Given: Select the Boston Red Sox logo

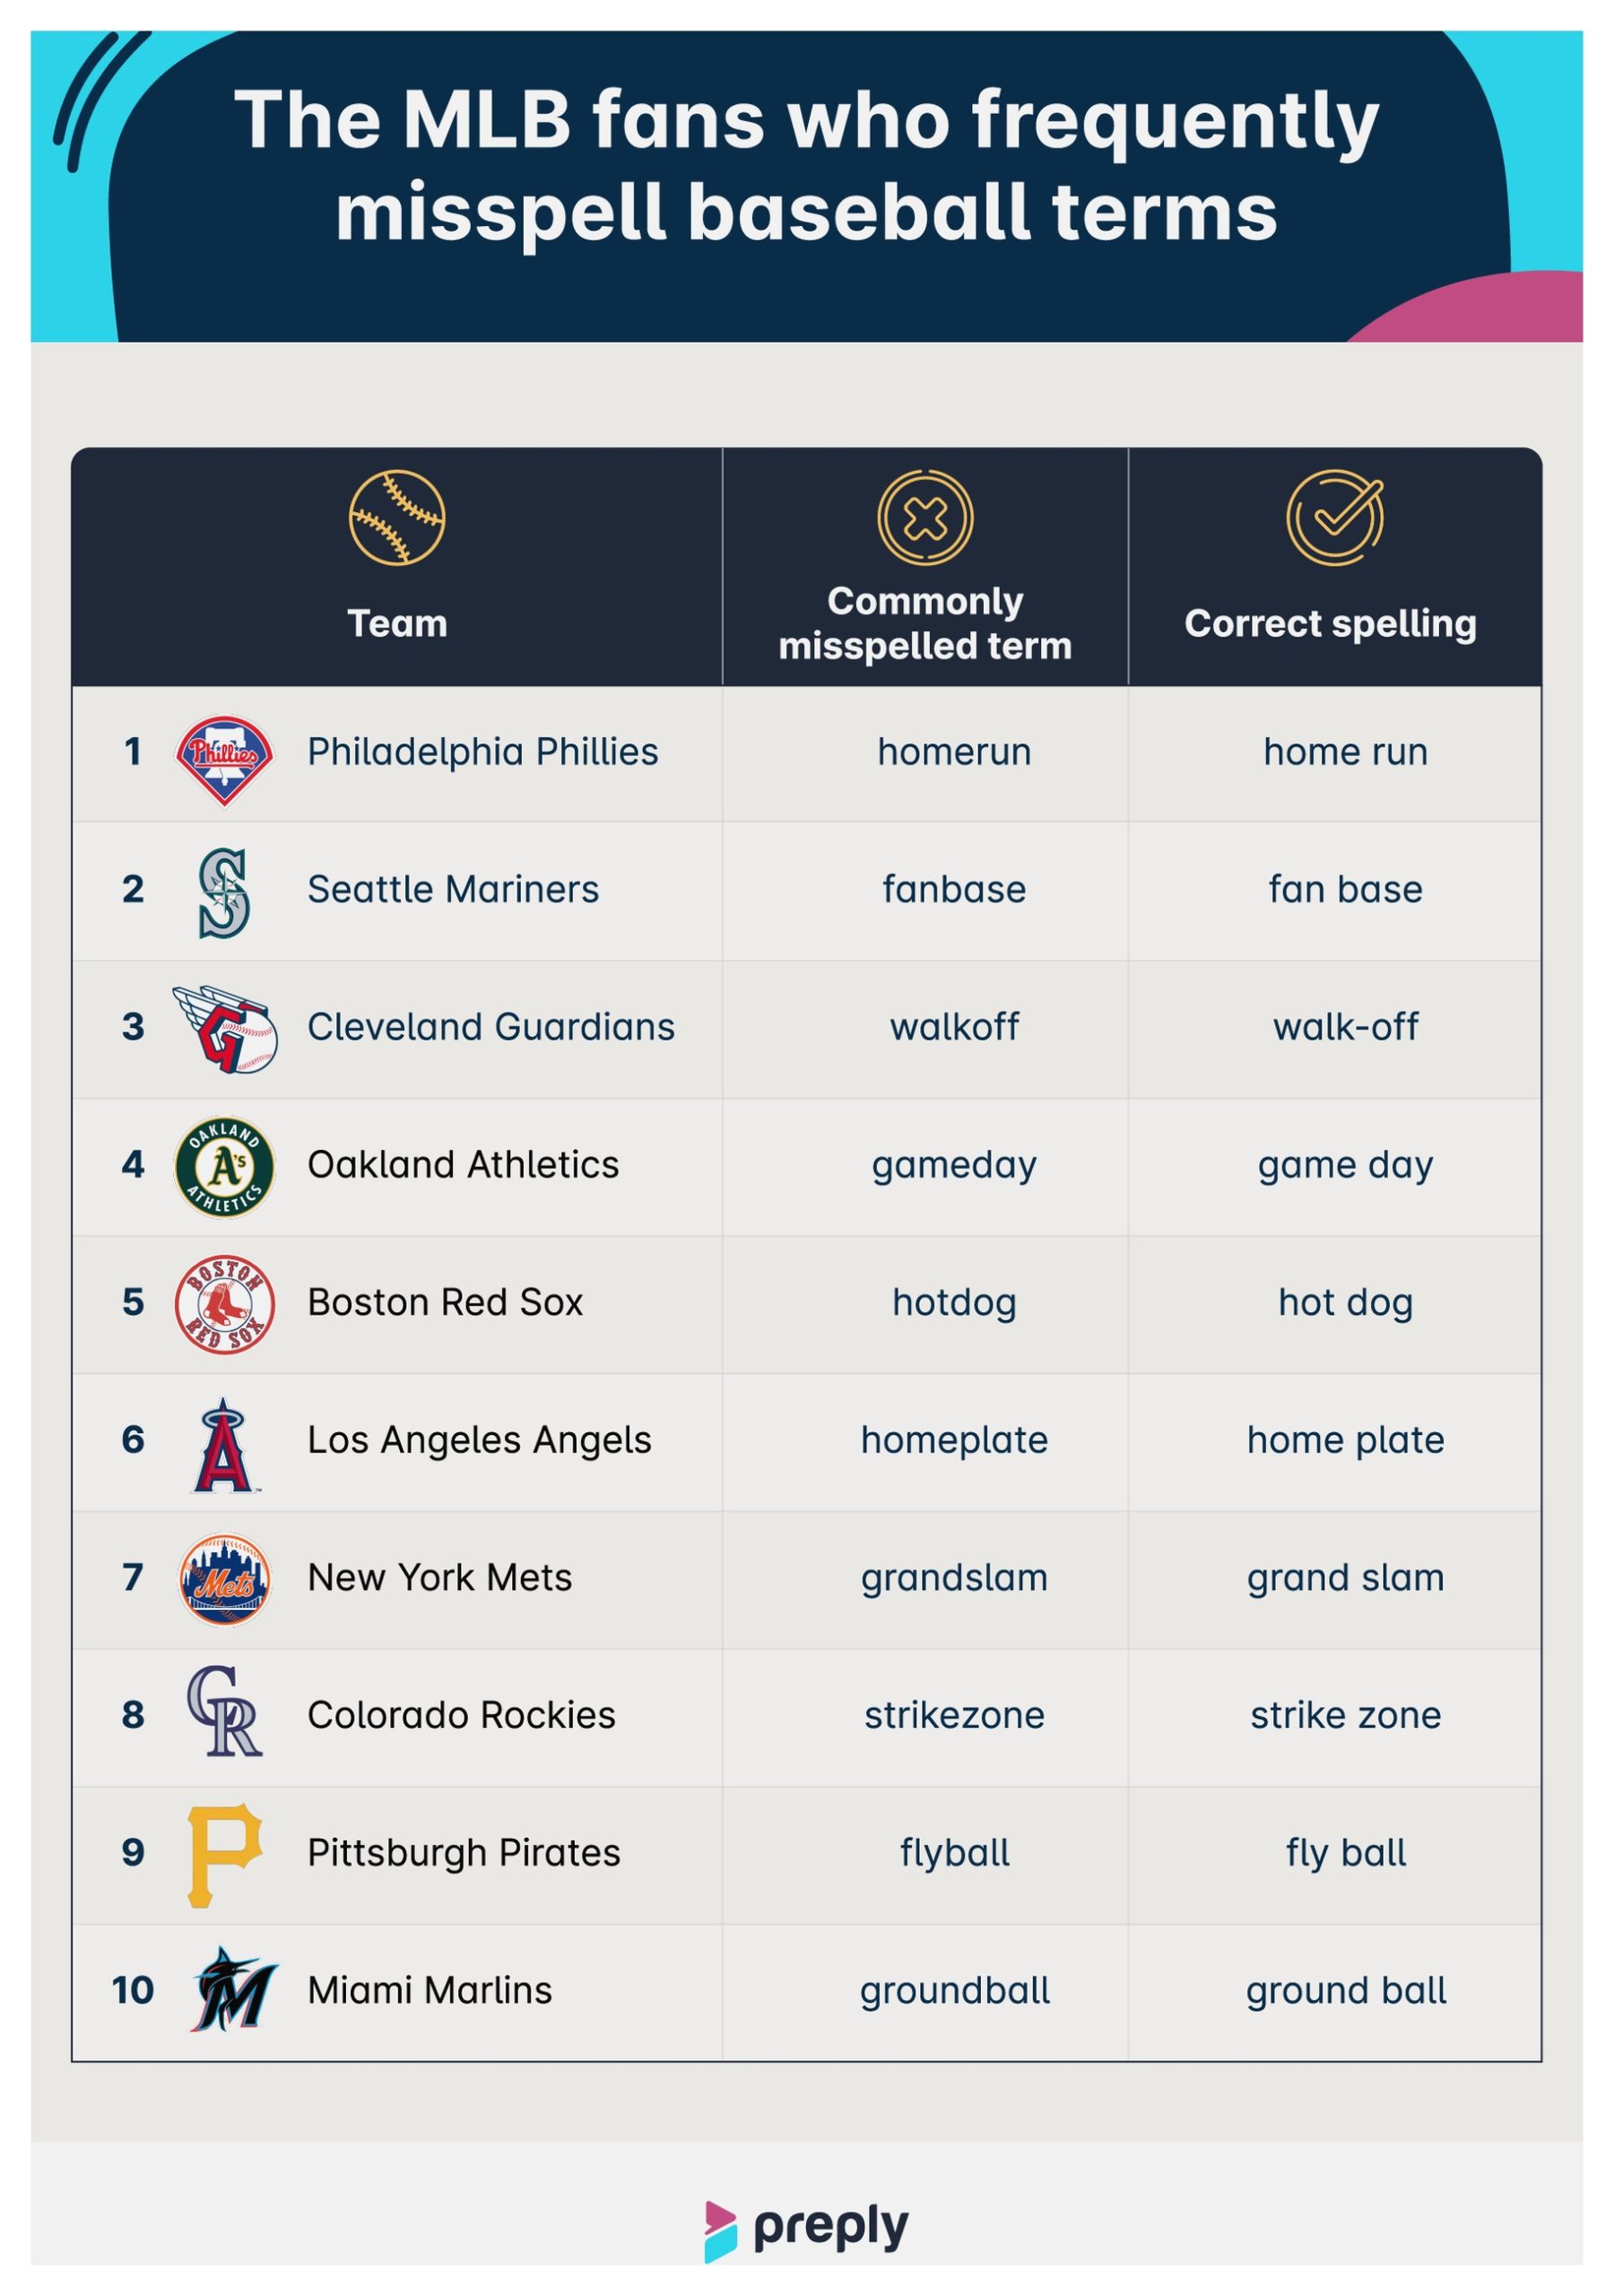Looking at the screenshot, I should click(x=225, y=1305).
